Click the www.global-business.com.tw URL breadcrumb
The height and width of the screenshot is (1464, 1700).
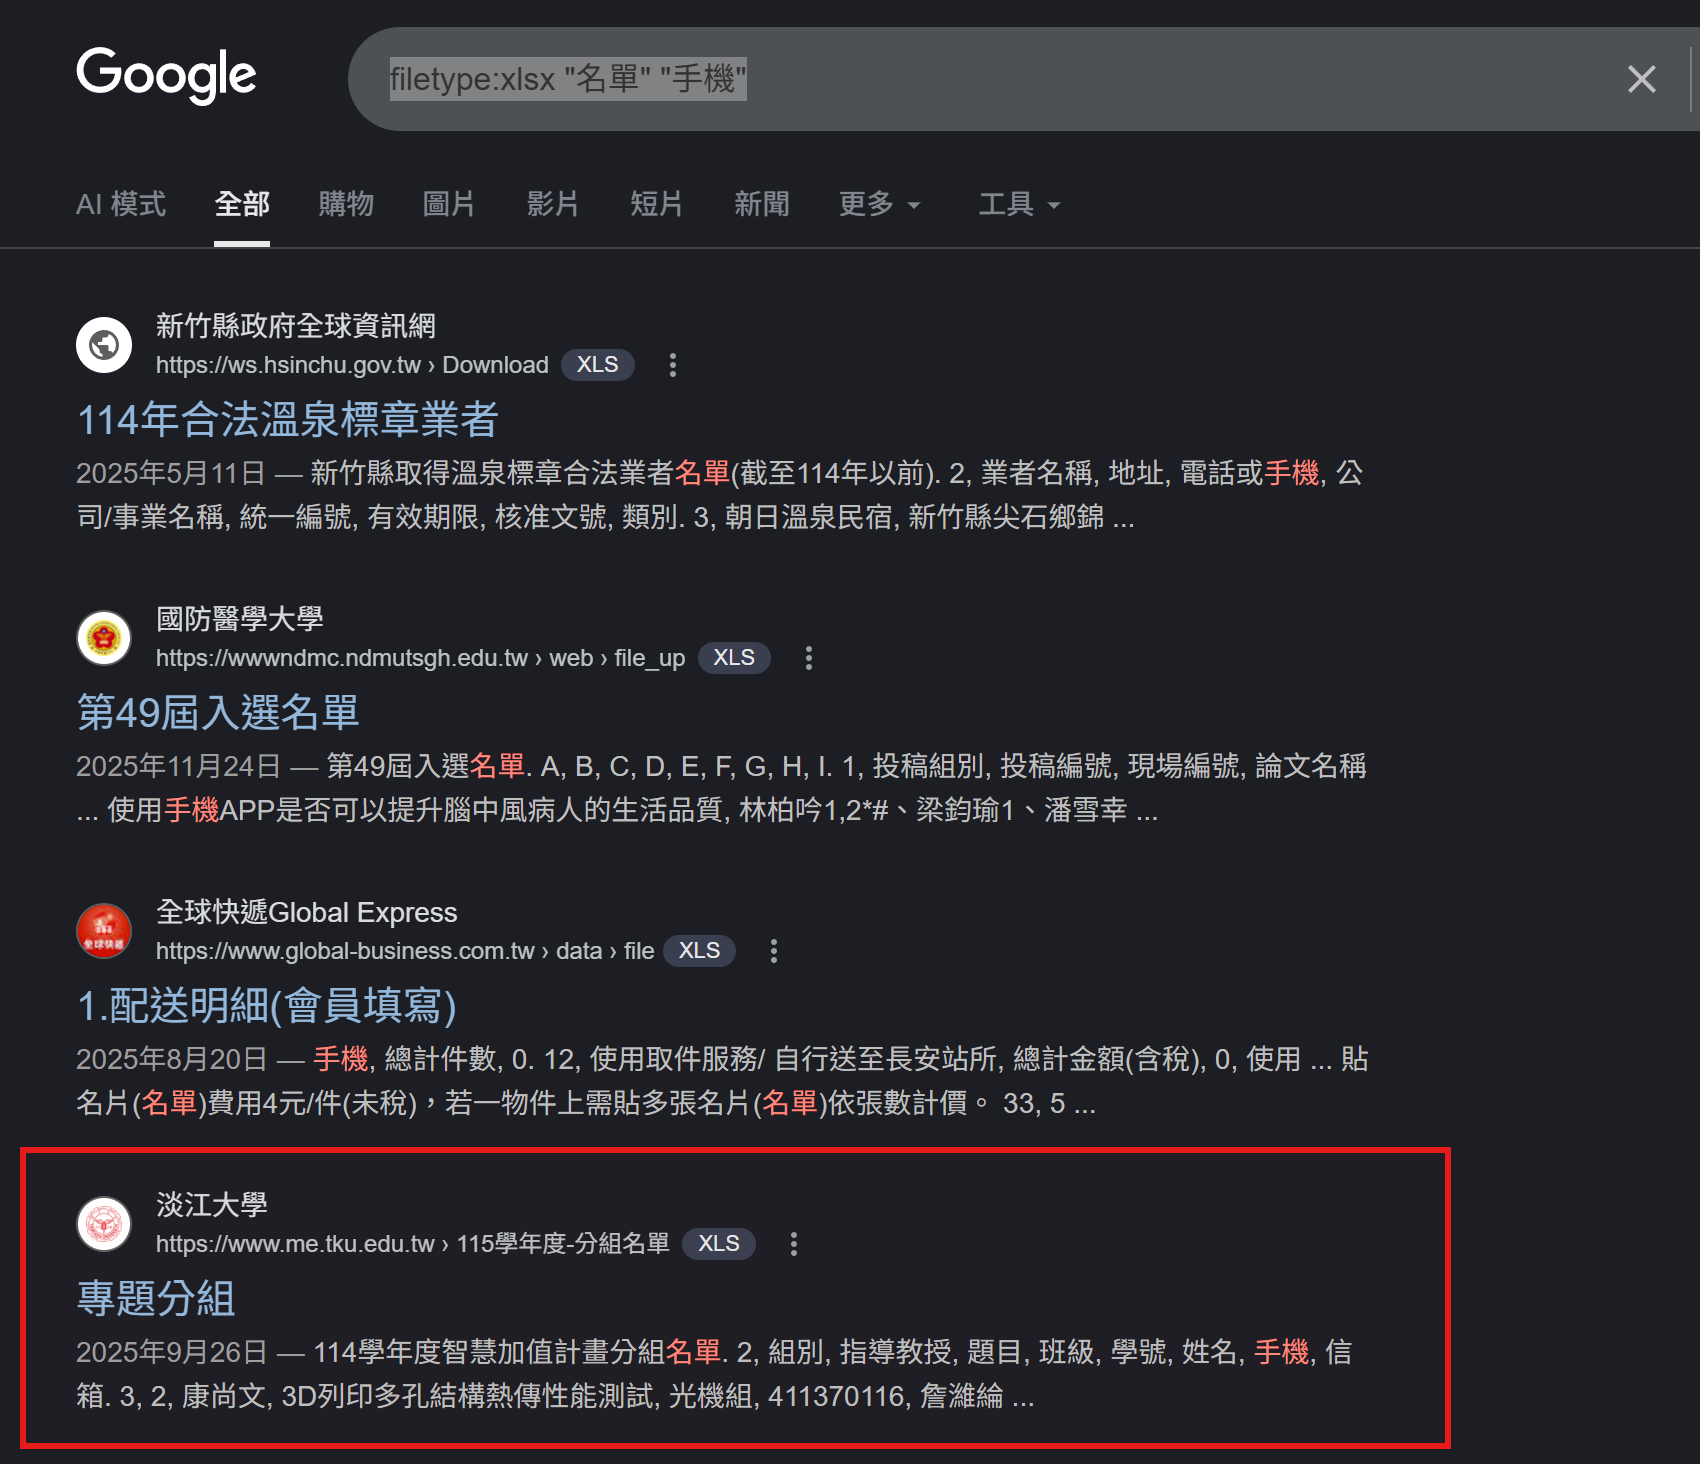pyautogui.click(x=405, y=951)
